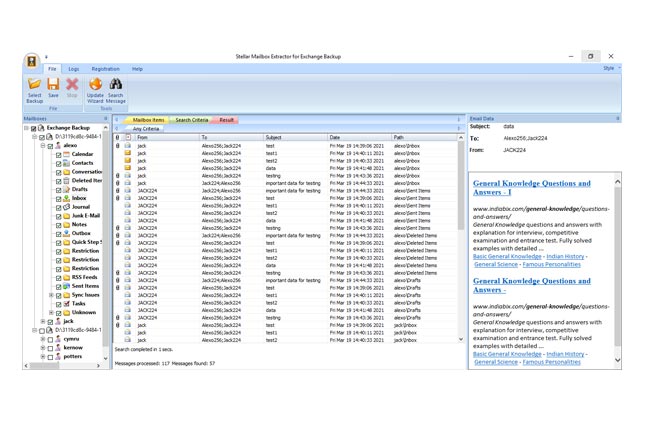Click the Stellar application logo button
This screenshot has height=421, width=645.
tap(32, 61)
